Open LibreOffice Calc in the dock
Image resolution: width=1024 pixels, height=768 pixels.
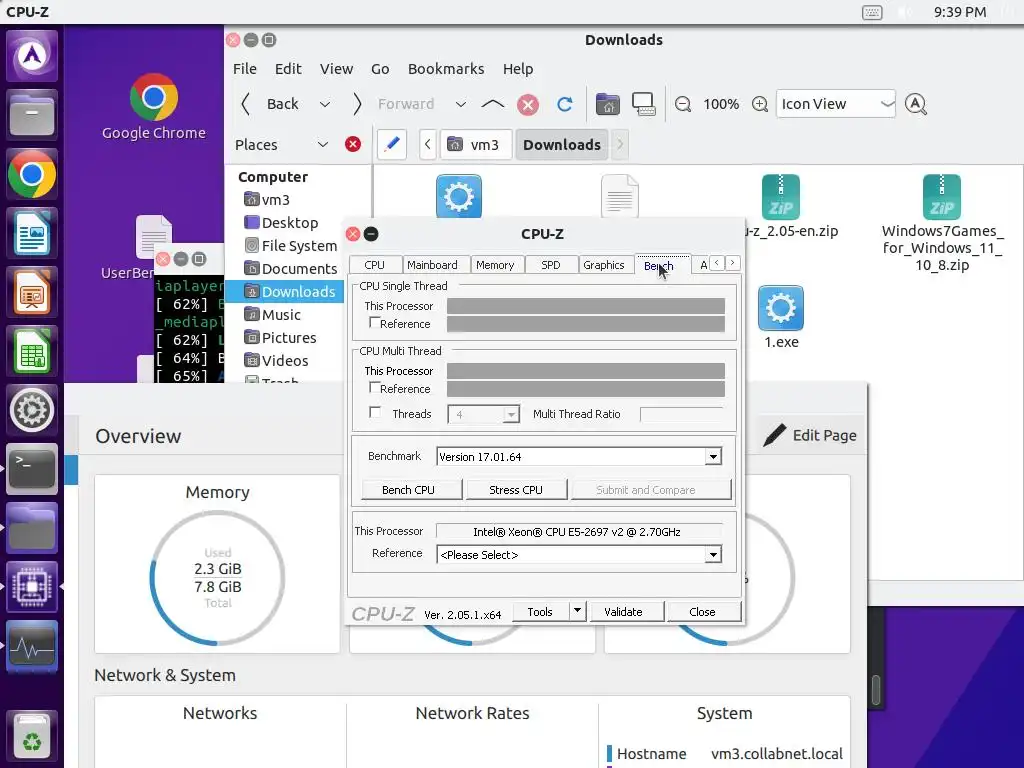pos(31,351)
